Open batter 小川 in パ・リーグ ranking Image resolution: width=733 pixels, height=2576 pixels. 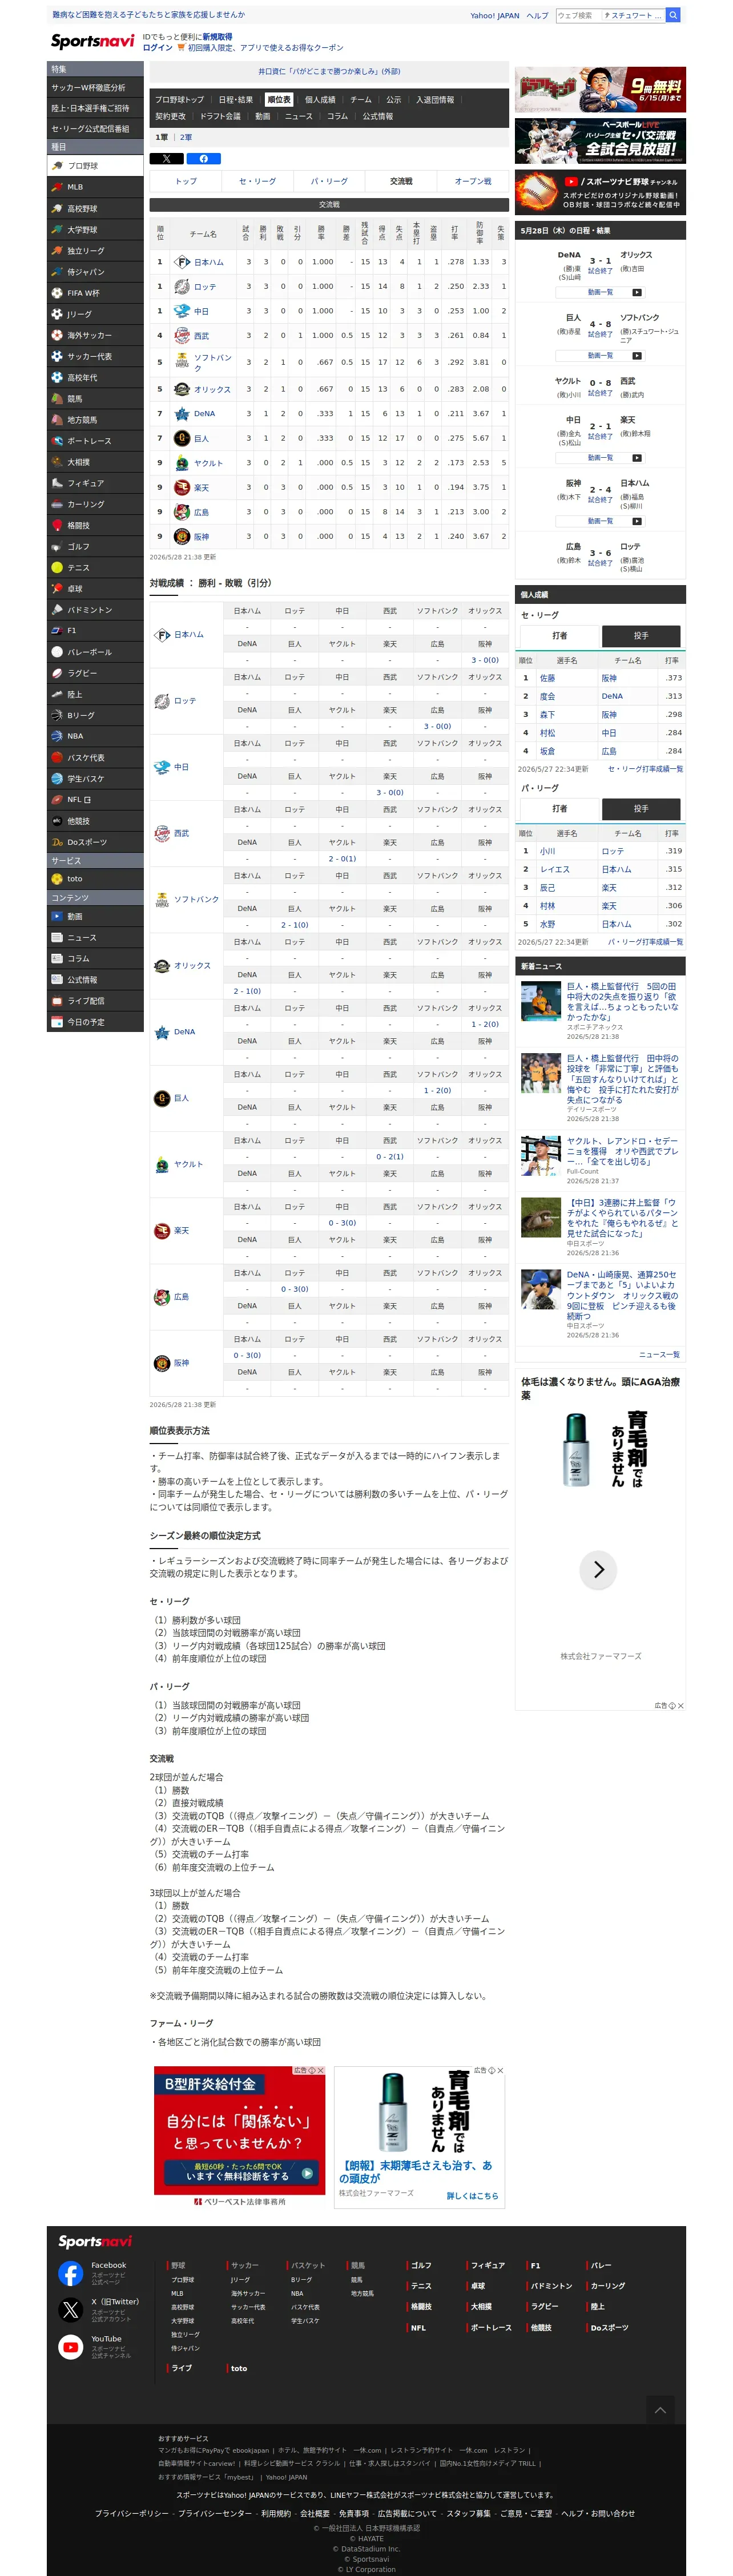click(547, 851)
